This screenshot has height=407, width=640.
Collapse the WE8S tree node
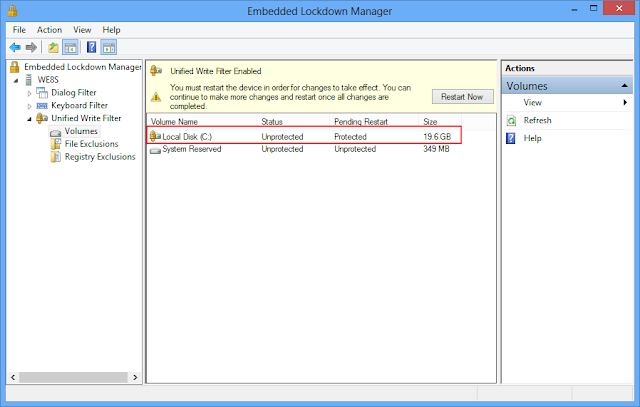(16, 80)
